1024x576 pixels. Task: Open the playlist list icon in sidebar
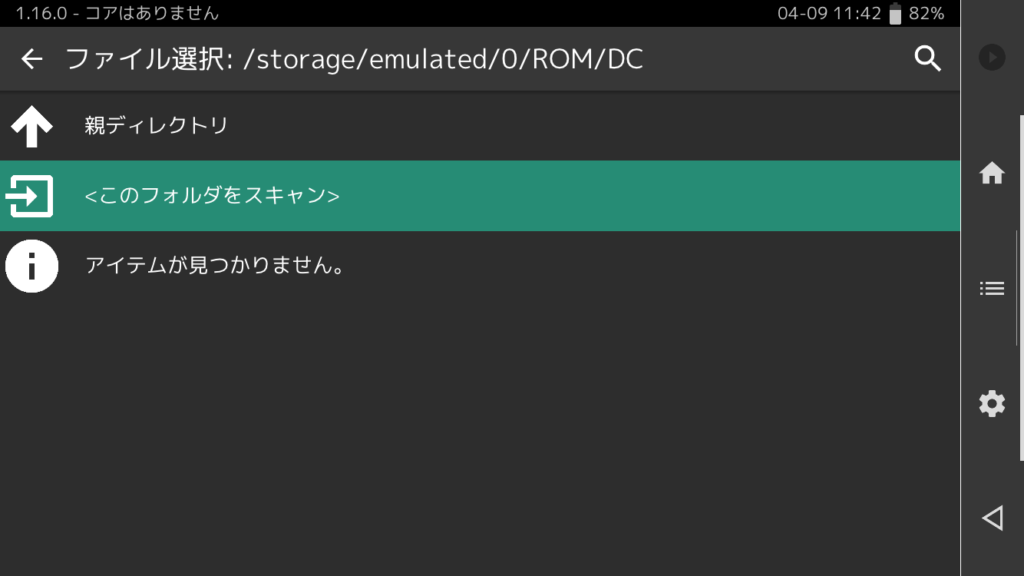(x=991, y=288)
